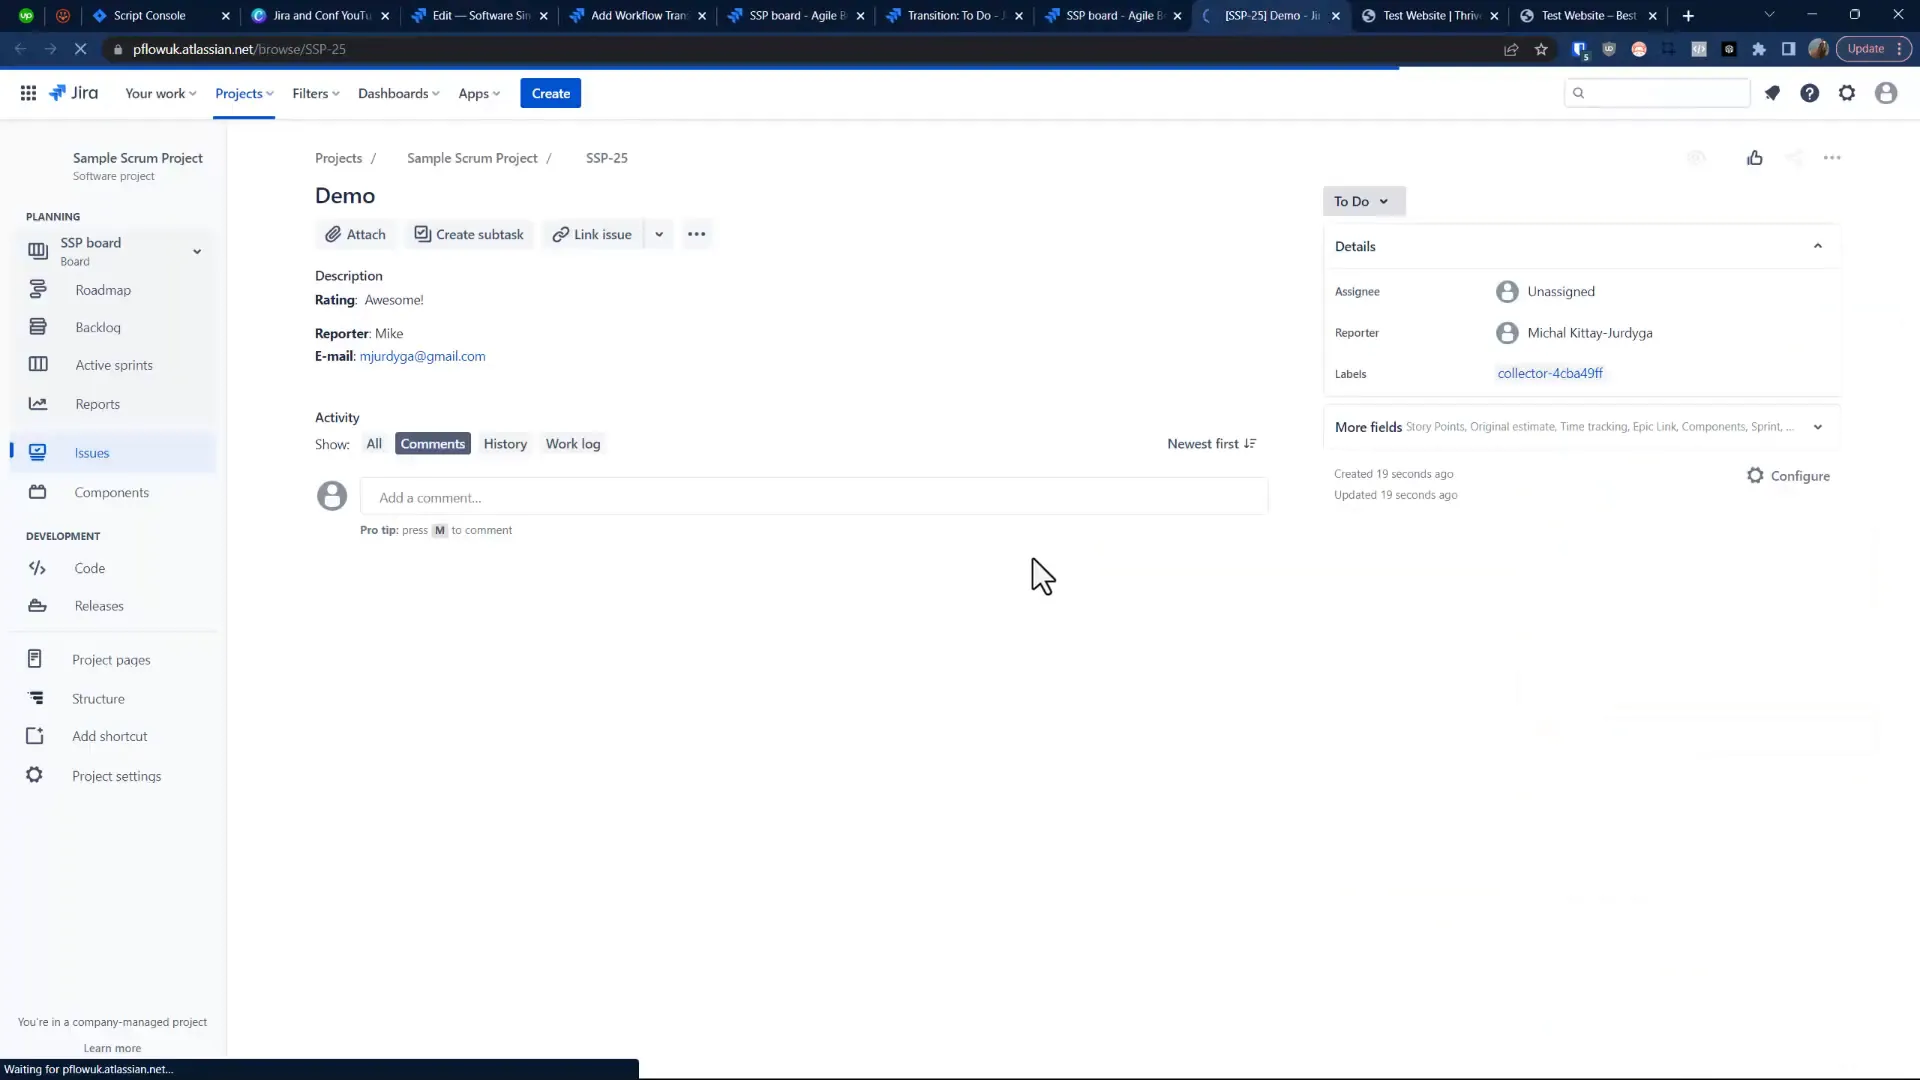This screenshot has width=1920, height=1080.
Task: Click the Project pages icon
Action: tap(35, 659)
